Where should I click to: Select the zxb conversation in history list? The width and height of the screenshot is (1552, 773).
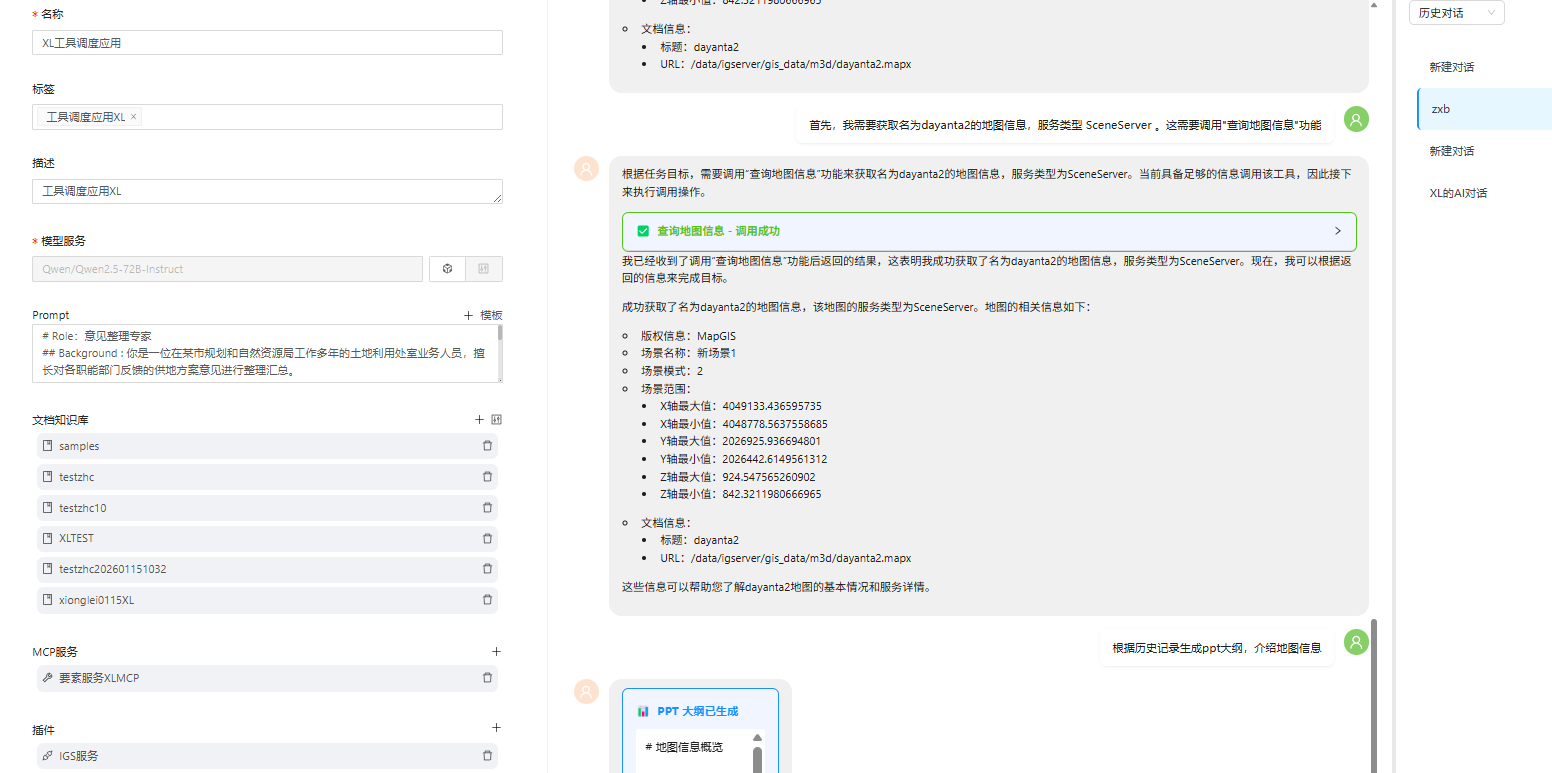point(1441,109)
